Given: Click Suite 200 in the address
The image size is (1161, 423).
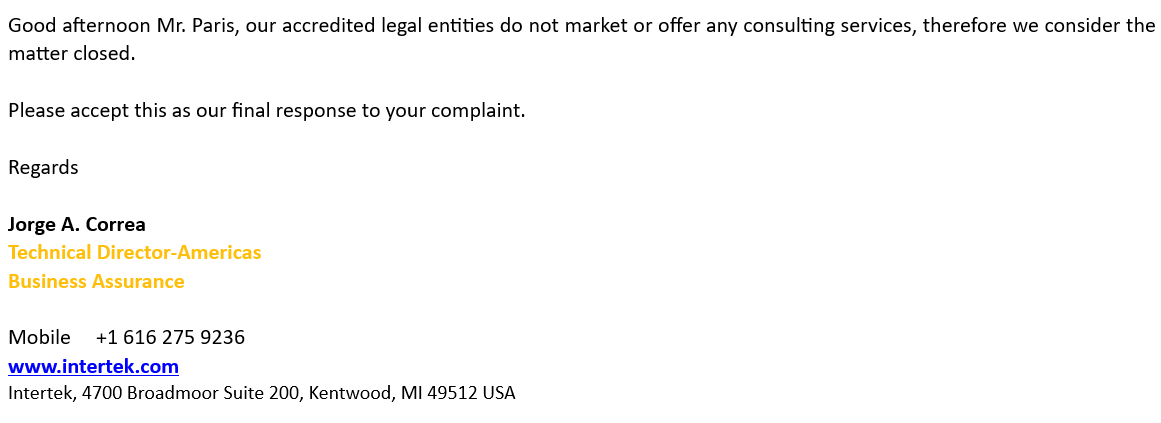Looking at the screenshot, I should [267, 393].
